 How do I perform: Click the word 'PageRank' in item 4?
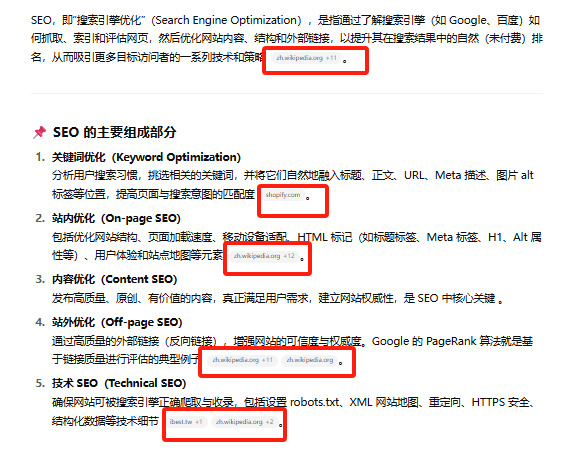[x=450, y=341]
